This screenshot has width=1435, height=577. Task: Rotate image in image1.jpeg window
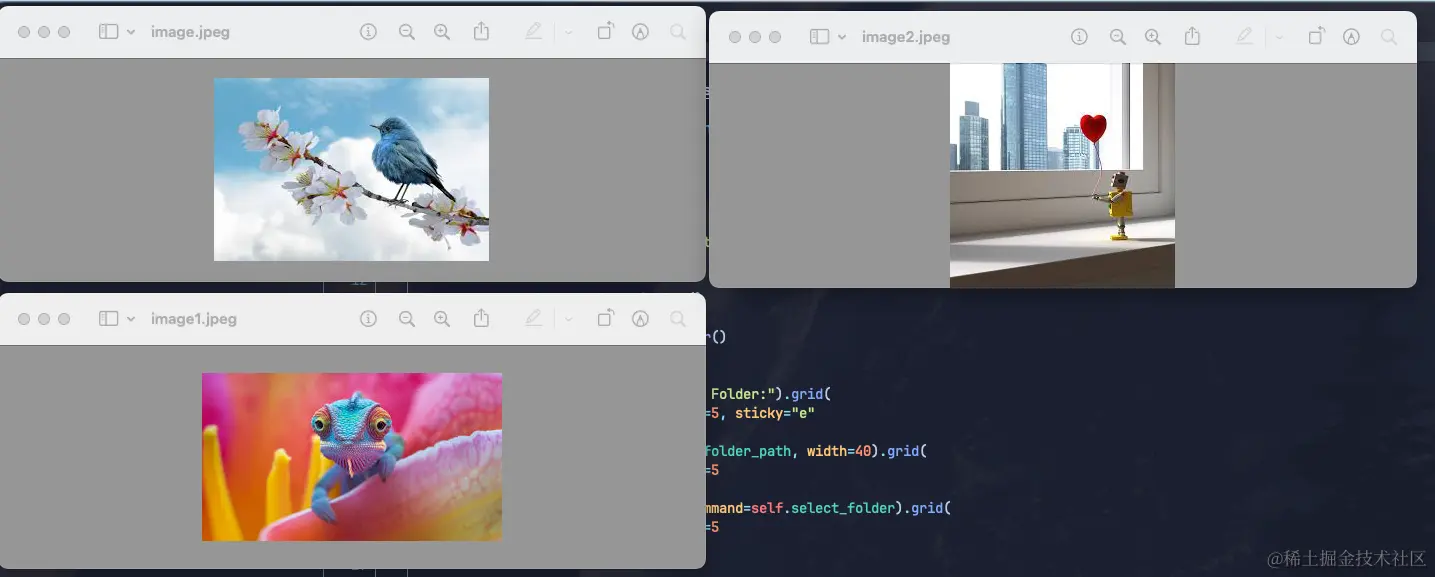point(605,318)
